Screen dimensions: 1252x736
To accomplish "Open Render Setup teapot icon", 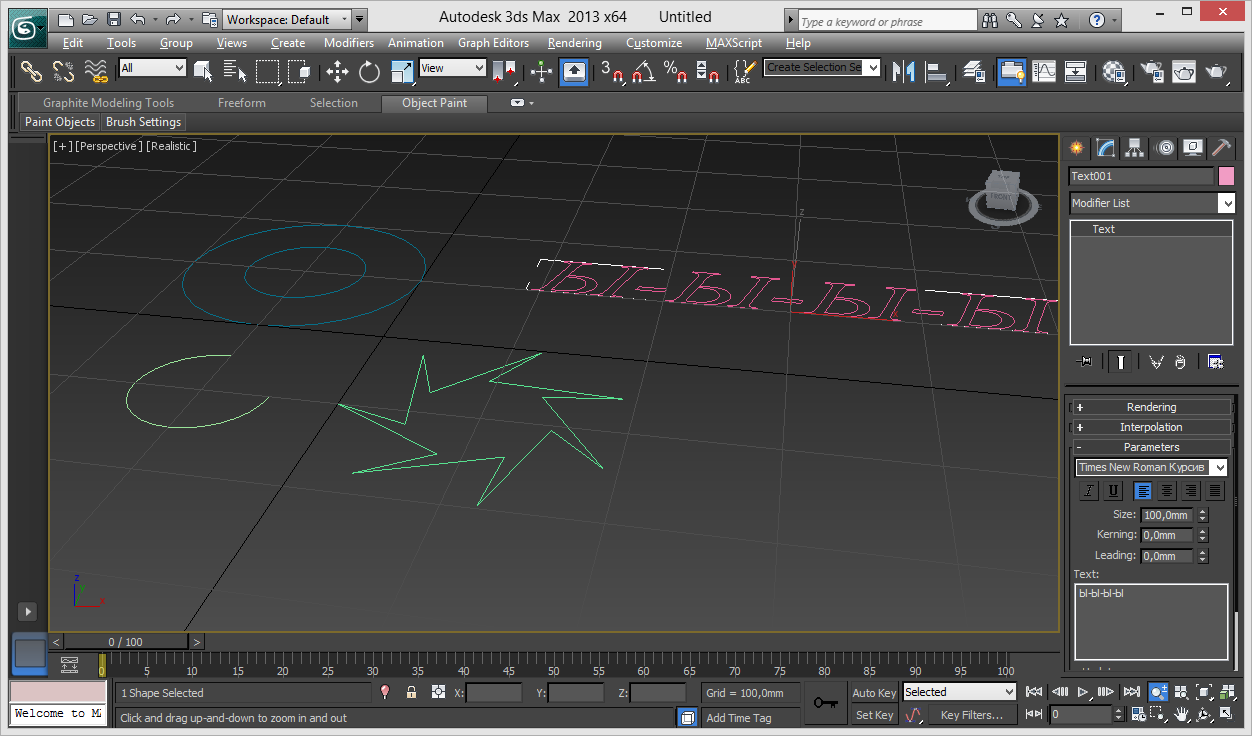I will point(1153,71).
